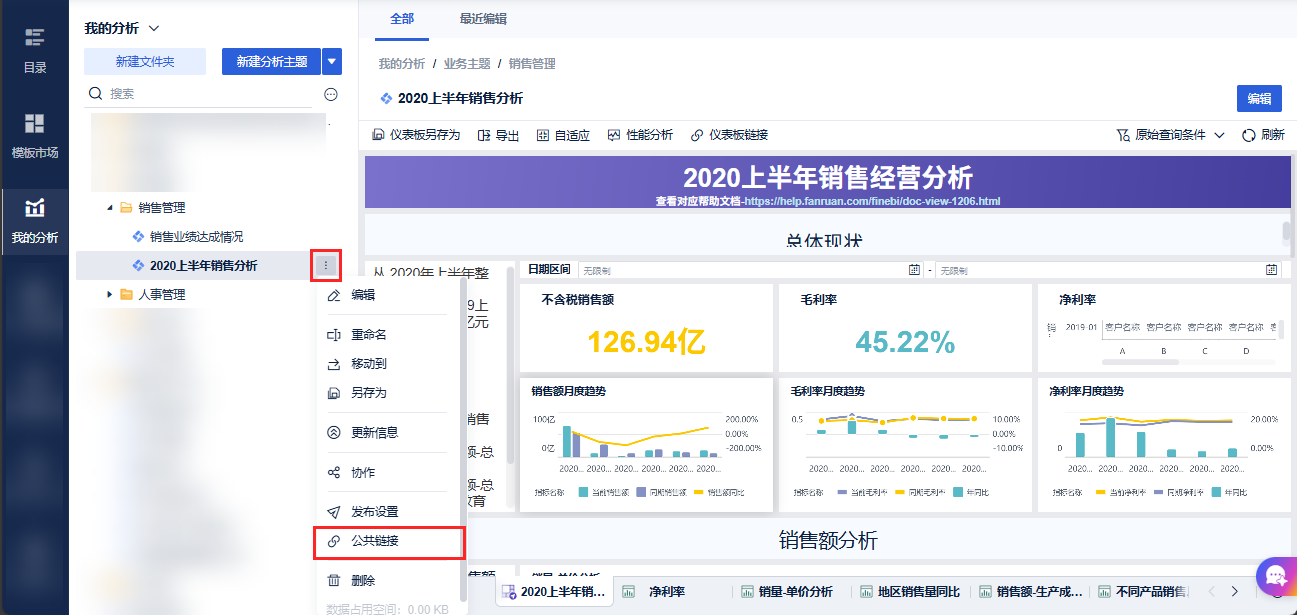This screenshot has height=615, width=1297.
Task: Click the 搜索 search input field
Action: (200, 94)
